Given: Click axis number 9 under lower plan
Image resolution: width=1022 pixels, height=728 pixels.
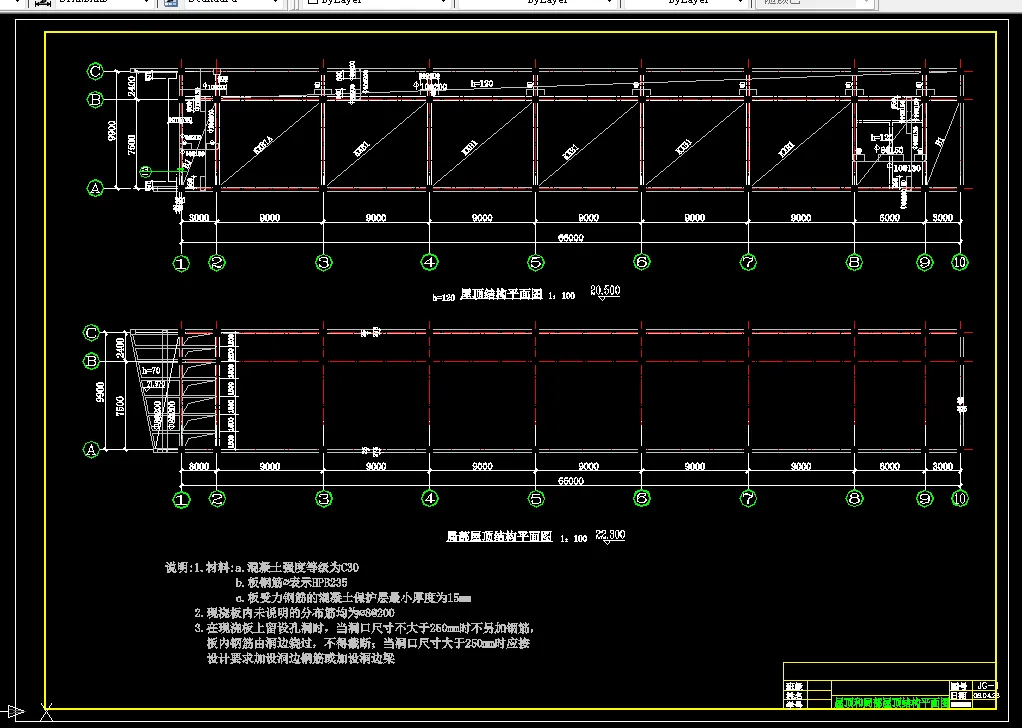Looking at the screenshot, I should pyautogui.click(x=925, y=499).
